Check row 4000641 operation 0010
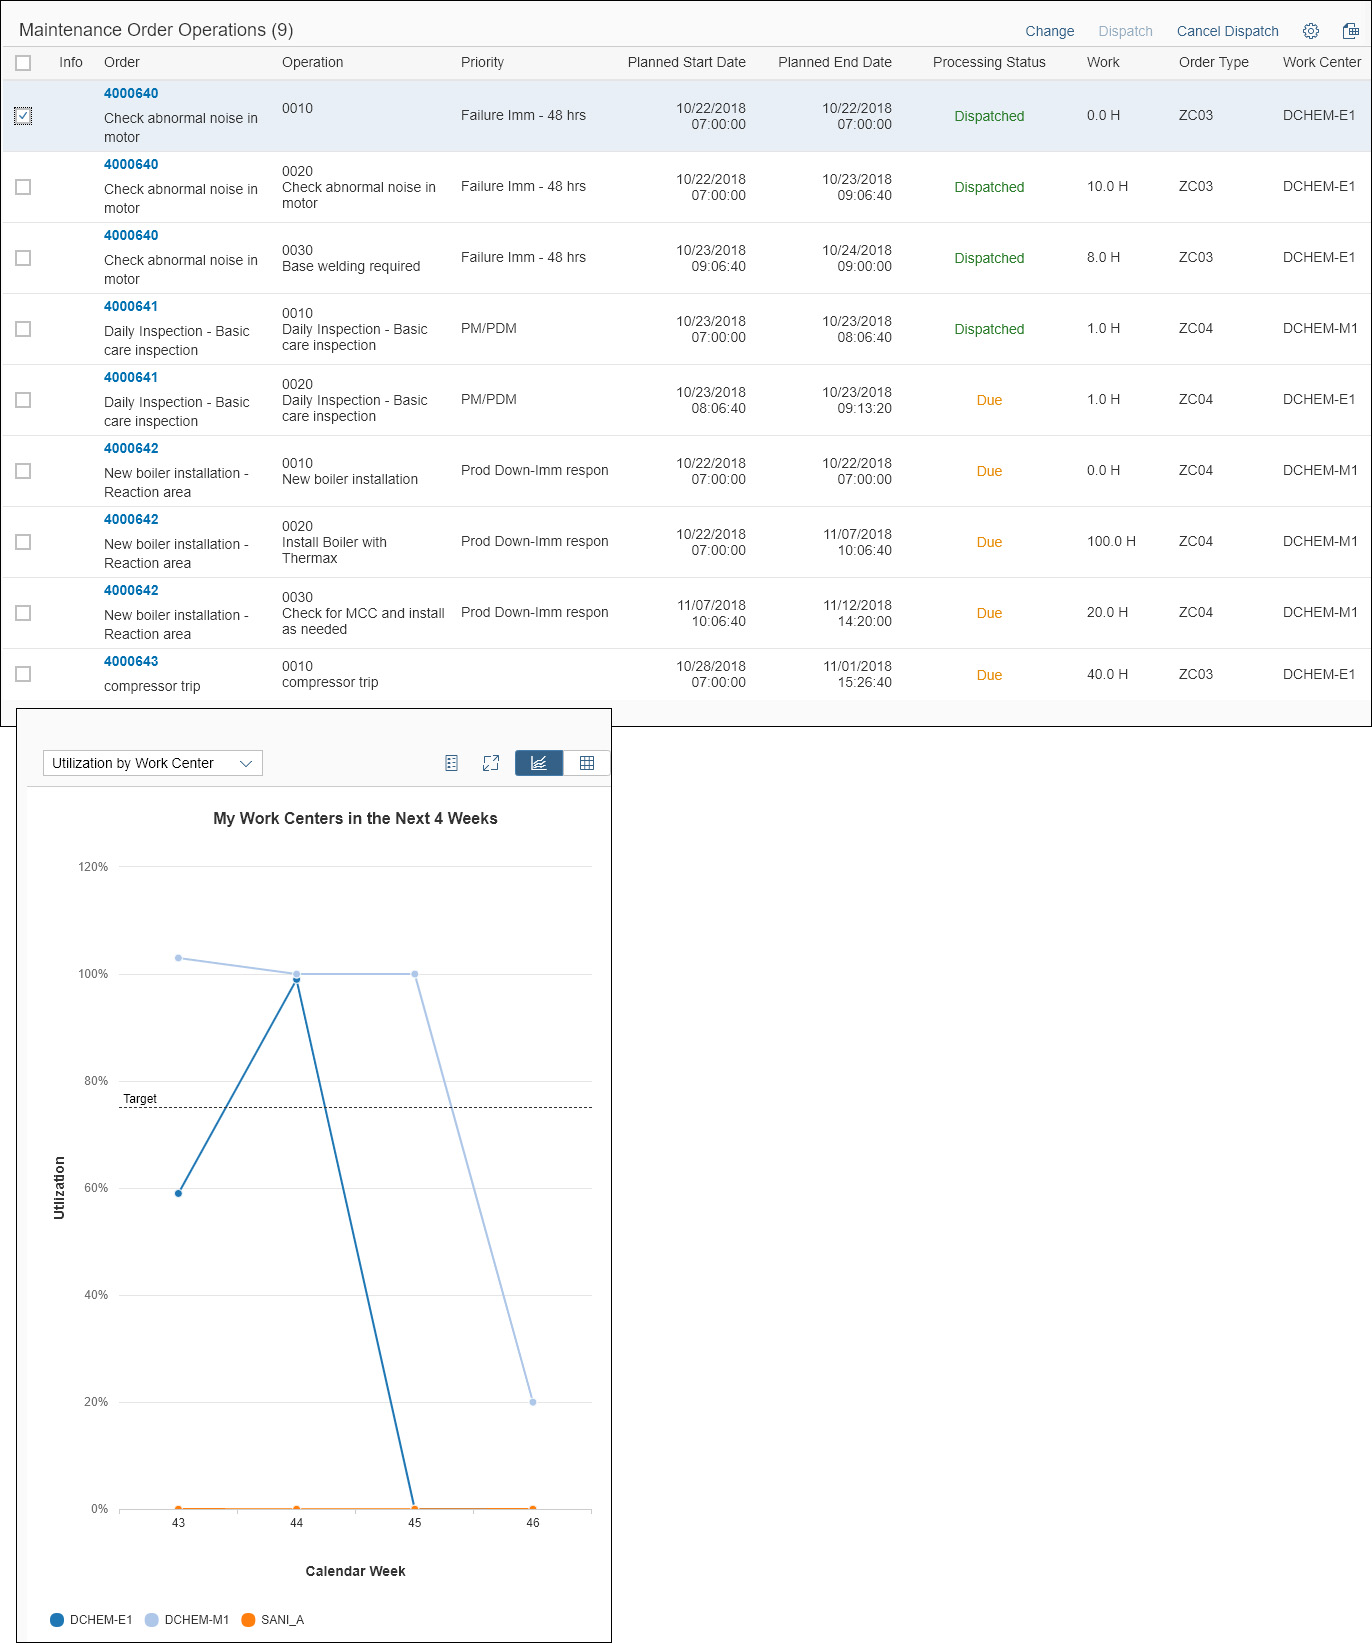 coord(23,329)
